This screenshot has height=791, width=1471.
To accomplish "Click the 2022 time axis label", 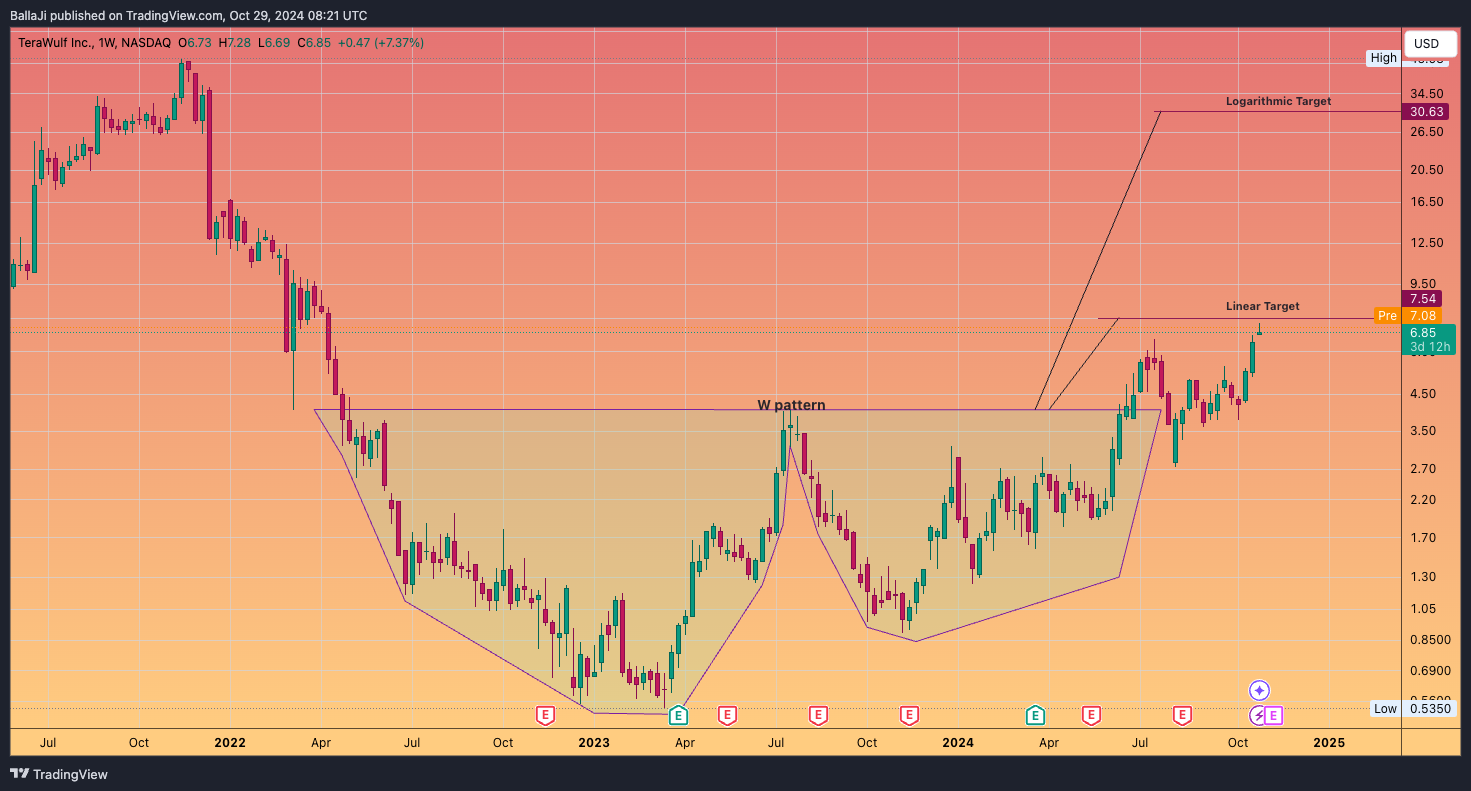I will coord(230,742).
